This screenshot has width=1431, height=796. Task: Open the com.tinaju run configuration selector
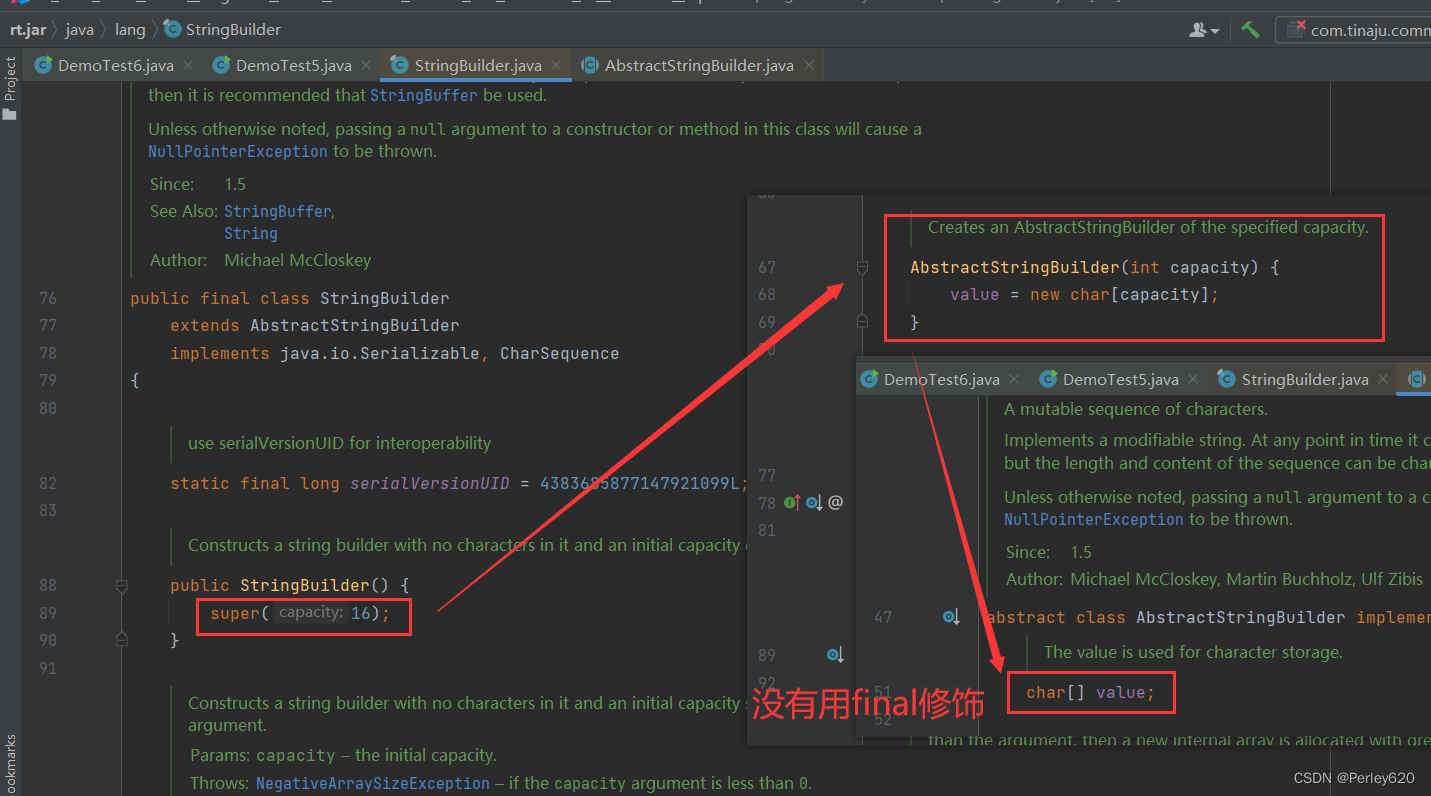tap(1355, 30)
